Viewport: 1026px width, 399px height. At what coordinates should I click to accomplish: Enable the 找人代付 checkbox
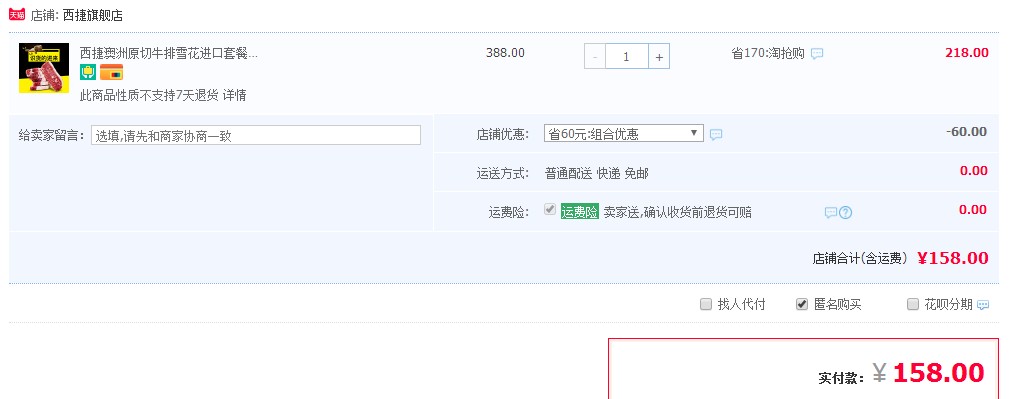pos(705,304)
